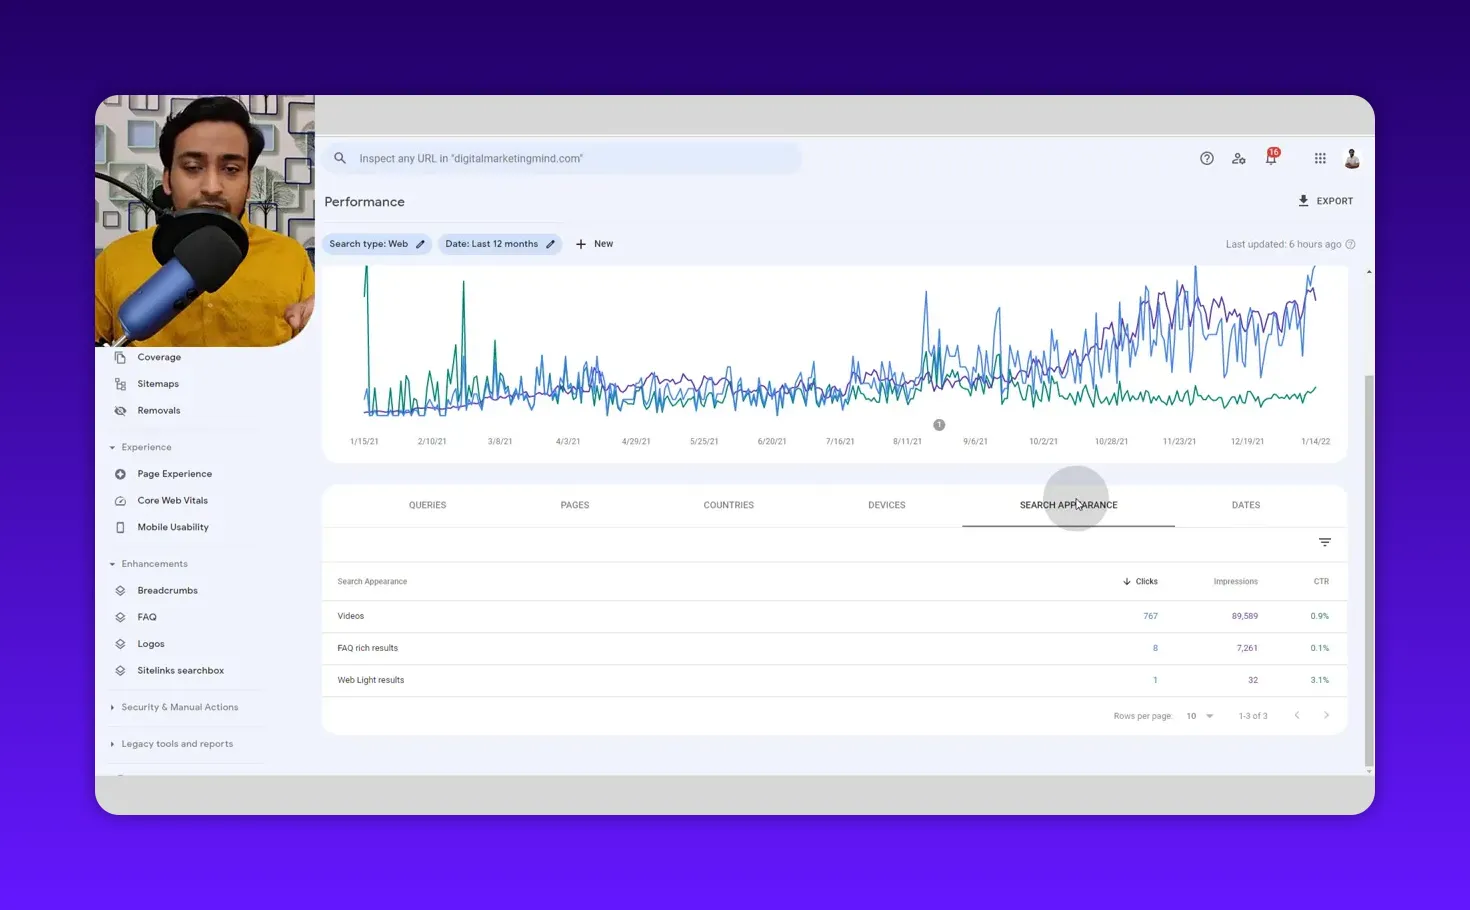
Task: Open the Rows per page dropdown
Action: coord(1198,715)
